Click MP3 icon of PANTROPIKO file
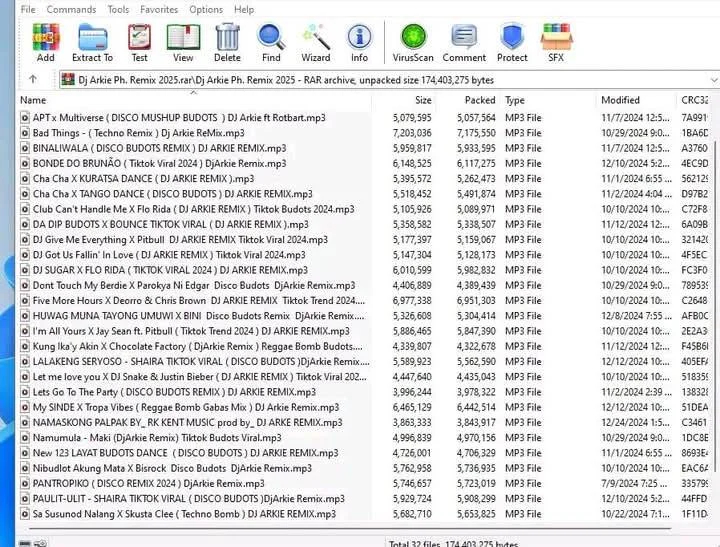 (x=25, y=484)
